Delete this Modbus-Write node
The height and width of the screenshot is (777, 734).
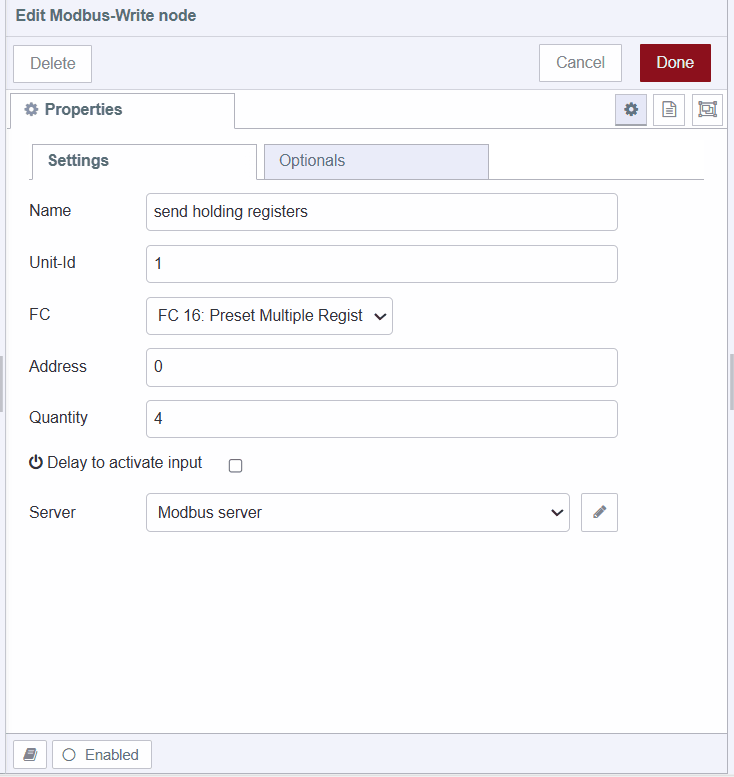(52, 64)
